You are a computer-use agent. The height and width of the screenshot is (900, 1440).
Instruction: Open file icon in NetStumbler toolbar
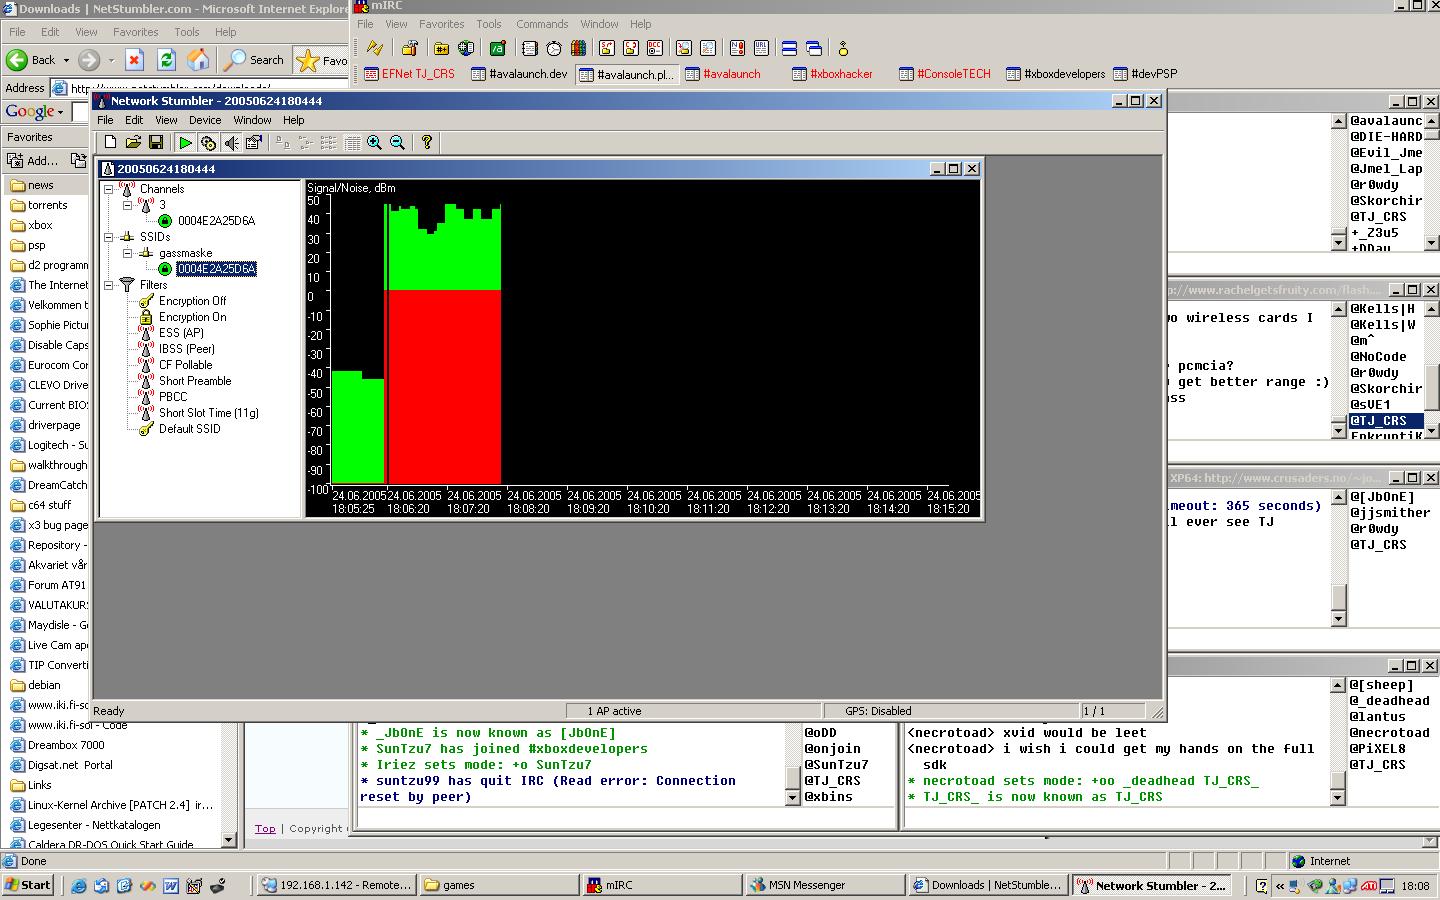tap(133, 143)
